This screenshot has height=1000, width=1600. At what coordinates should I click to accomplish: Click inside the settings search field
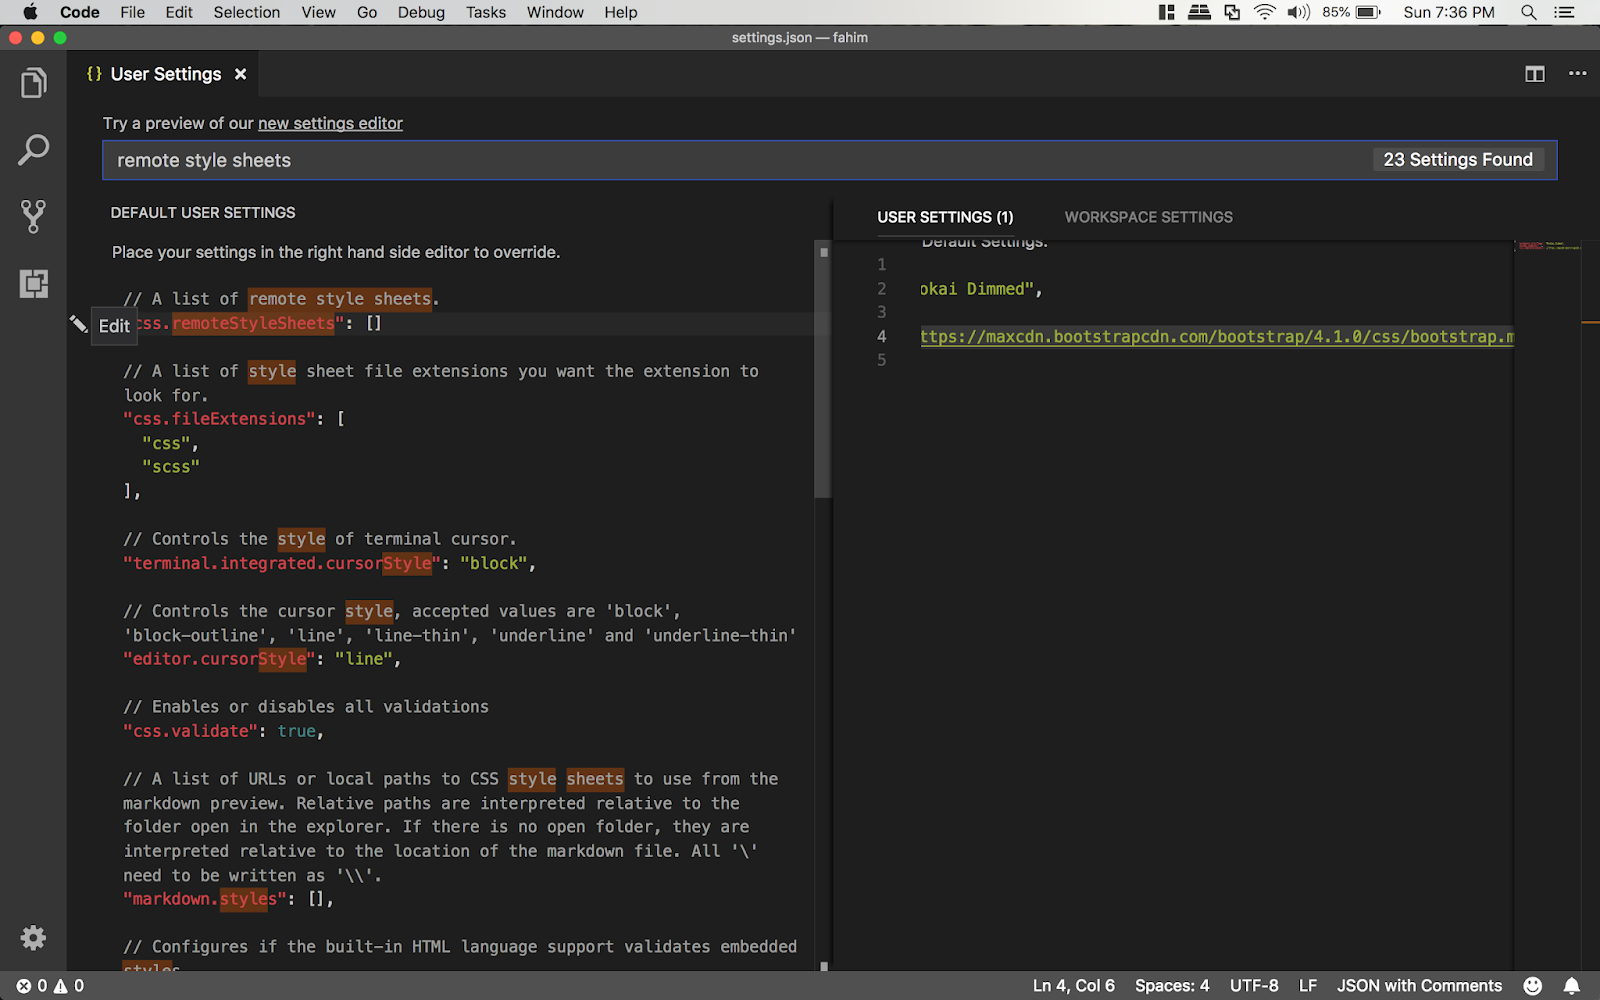tap(600, 159)
